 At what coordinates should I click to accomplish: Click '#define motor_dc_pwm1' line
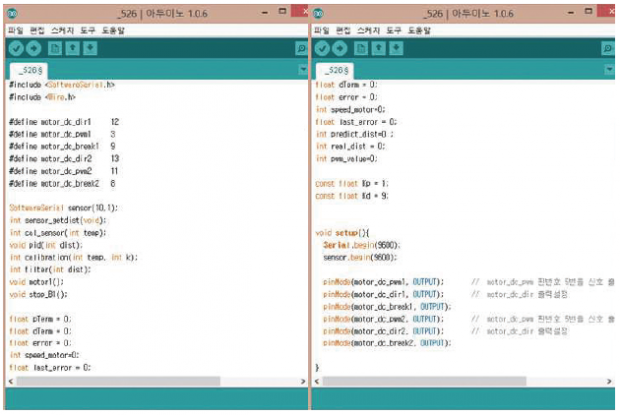(x=62, y=134)
